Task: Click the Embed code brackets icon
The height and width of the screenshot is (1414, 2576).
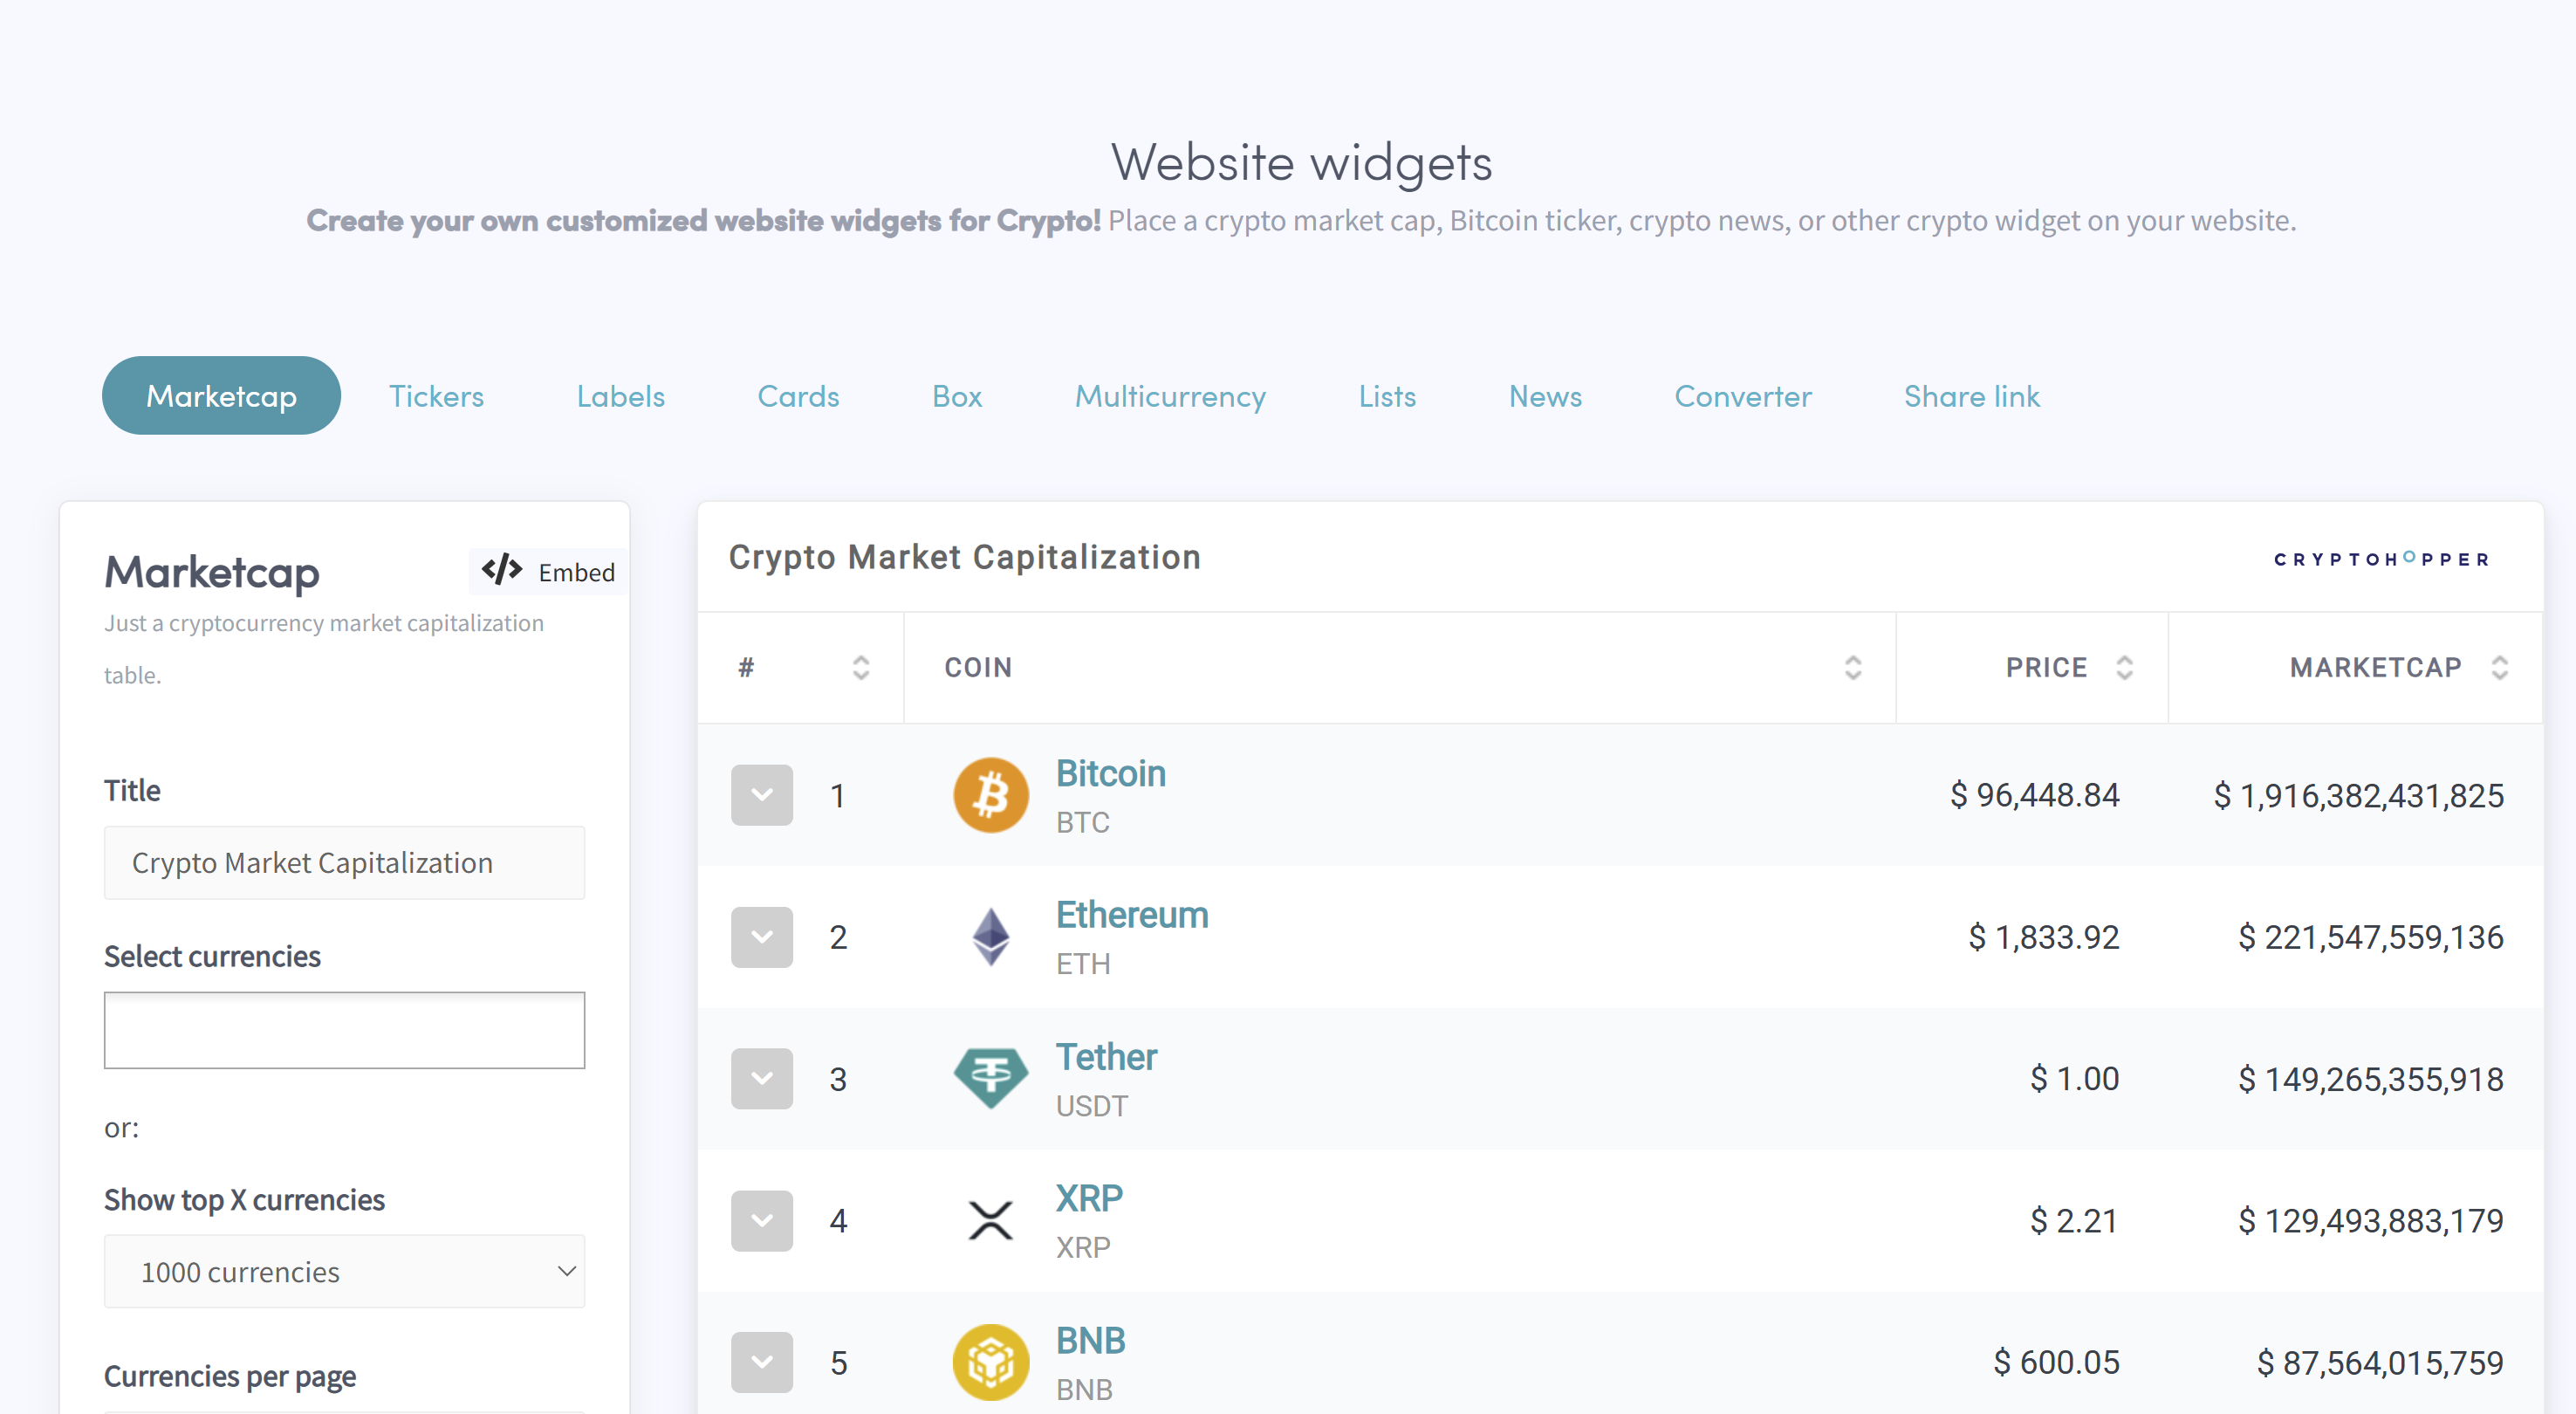Action: (501, 570)
